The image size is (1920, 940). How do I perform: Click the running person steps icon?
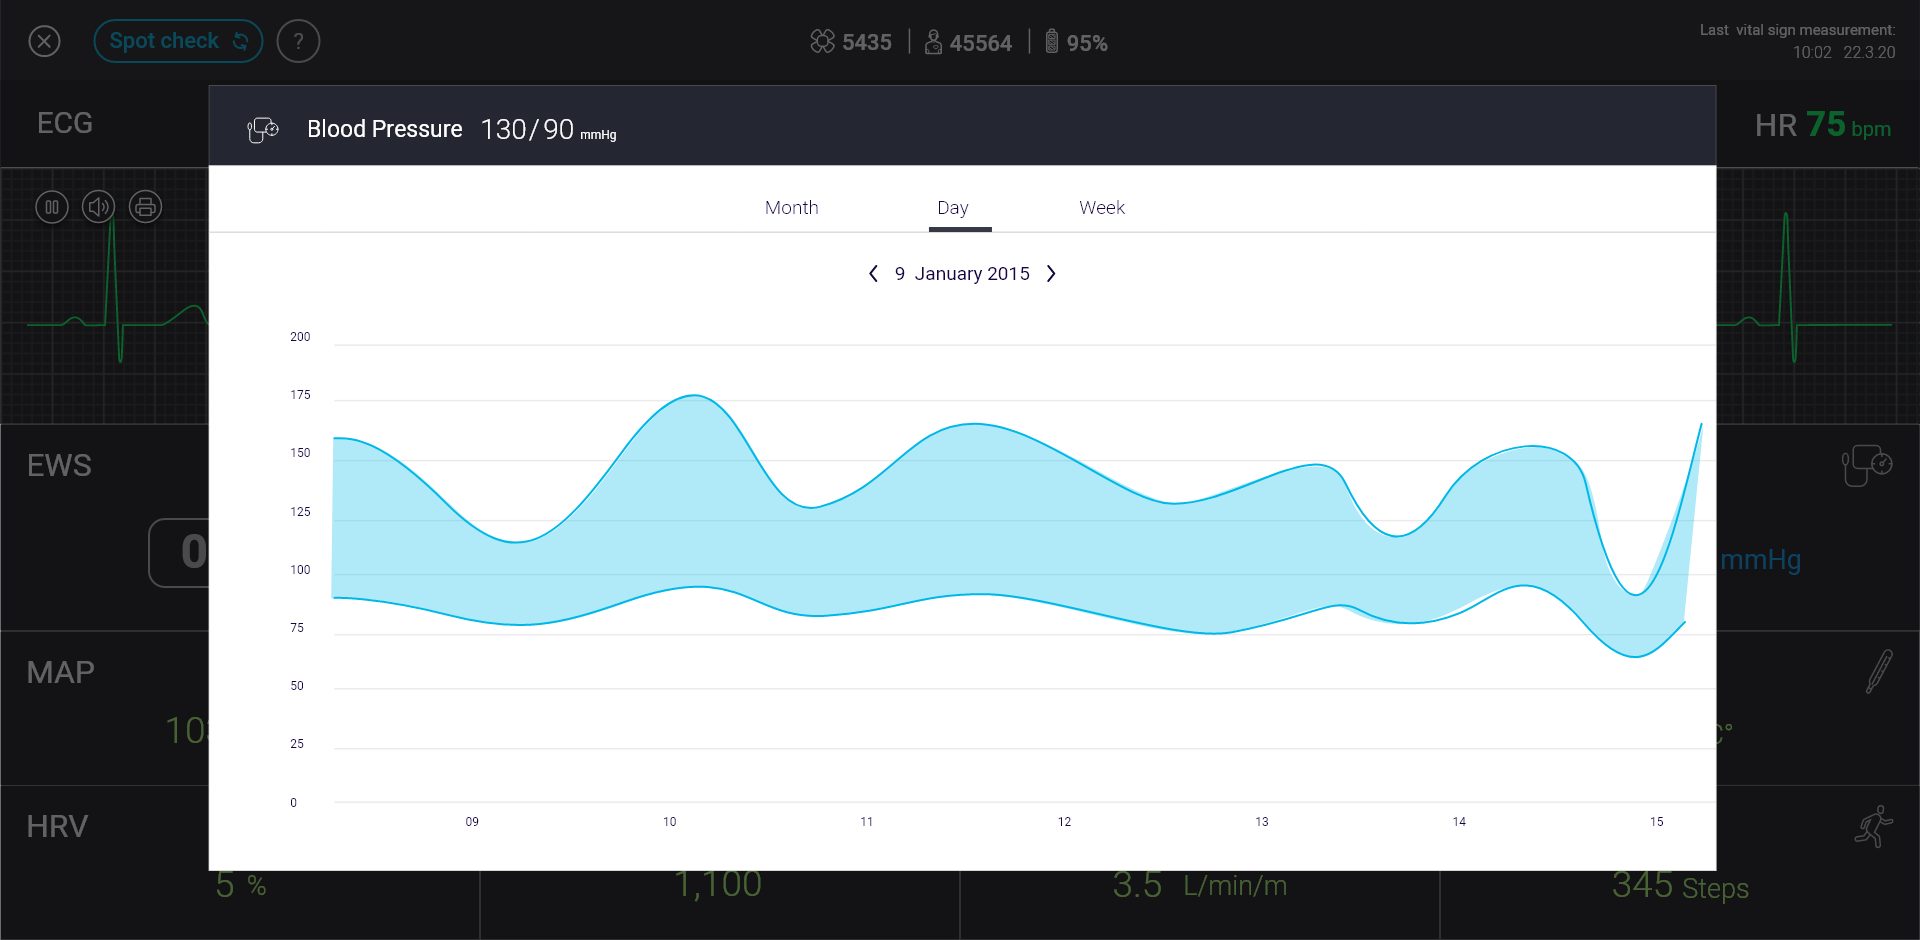pos(1873,827)
